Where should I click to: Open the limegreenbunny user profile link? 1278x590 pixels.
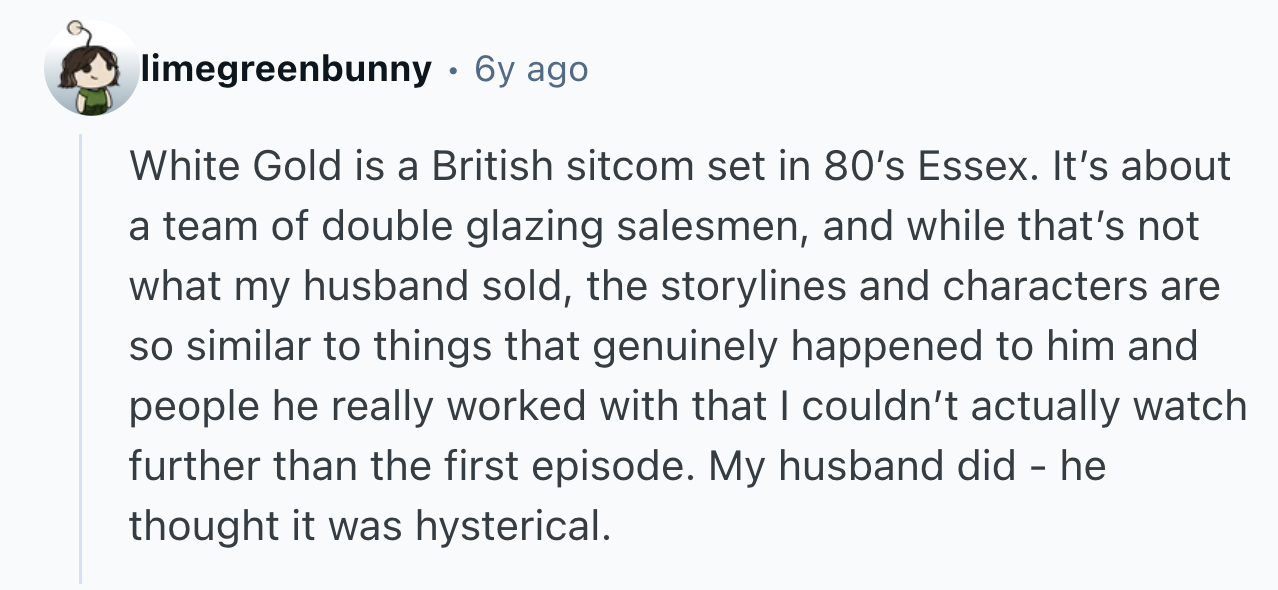[286, 69]
